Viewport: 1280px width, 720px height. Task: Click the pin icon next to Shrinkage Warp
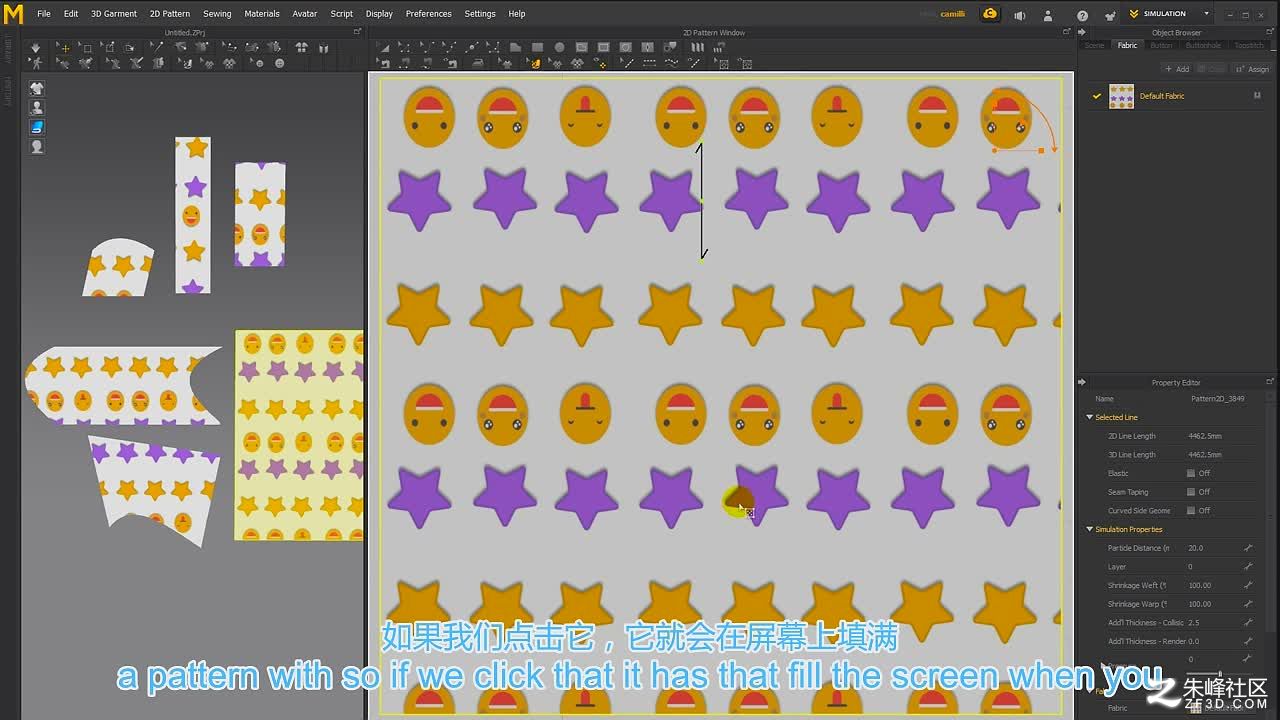1248,604
